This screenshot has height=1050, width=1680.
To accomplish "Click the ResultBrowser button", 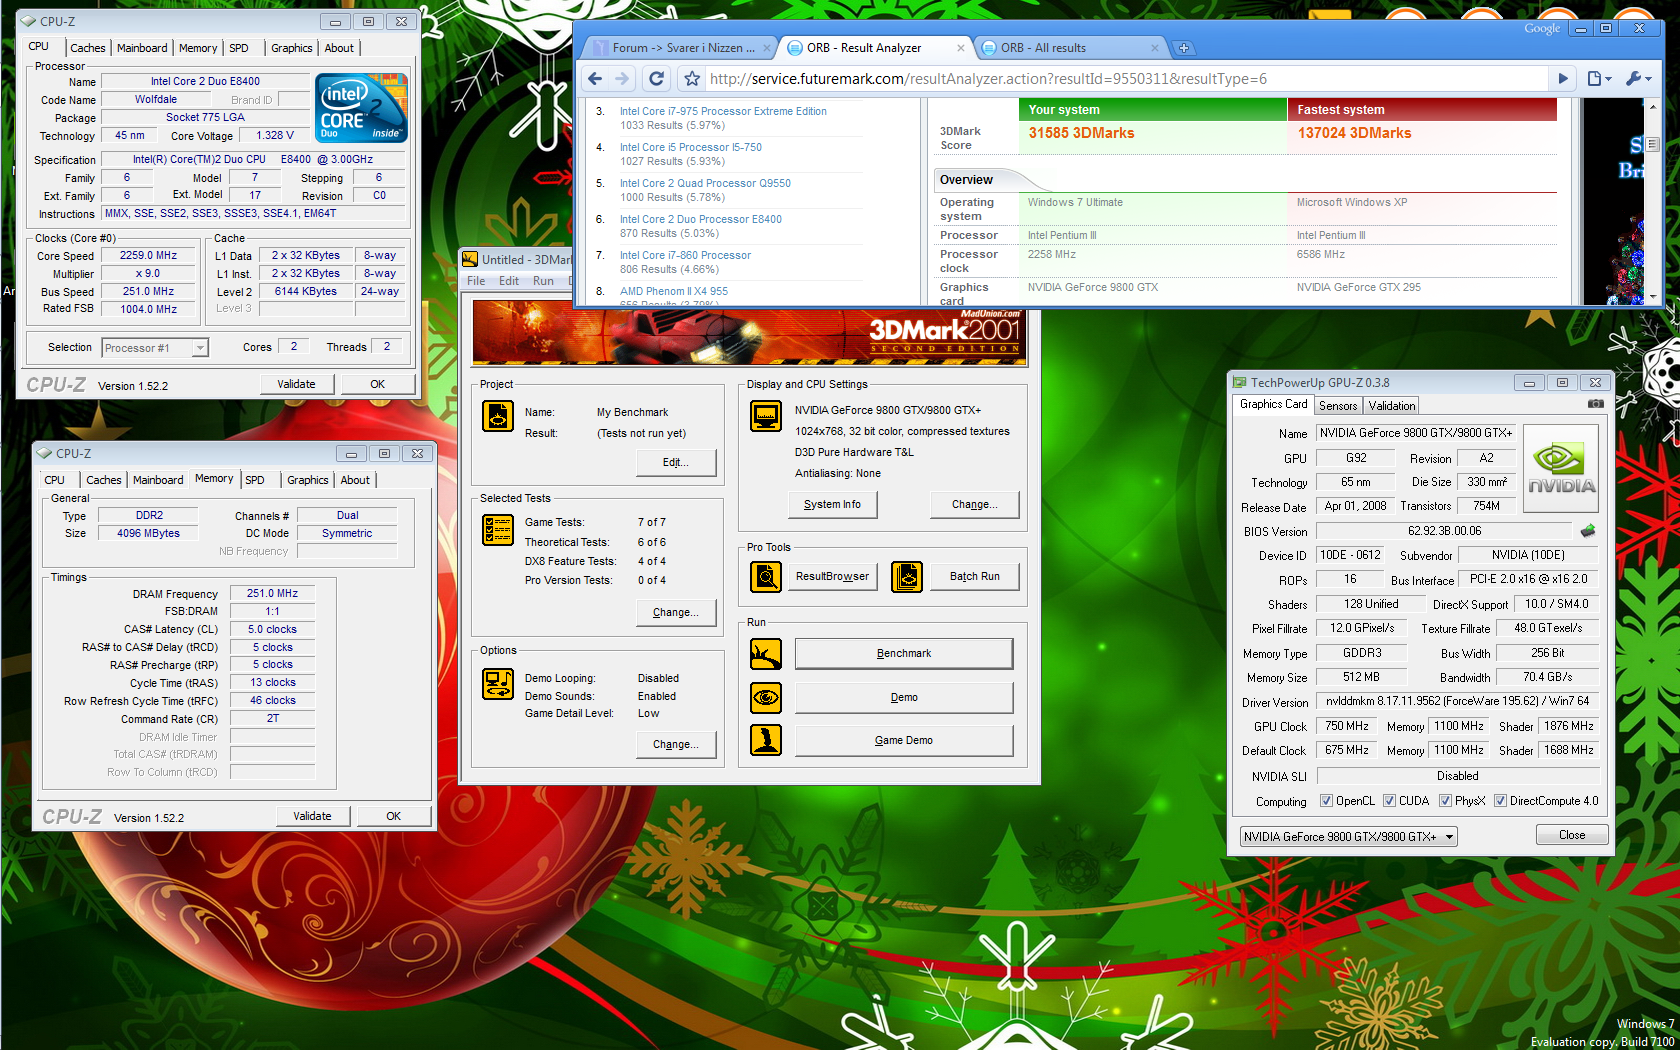I will coord(832,577).
